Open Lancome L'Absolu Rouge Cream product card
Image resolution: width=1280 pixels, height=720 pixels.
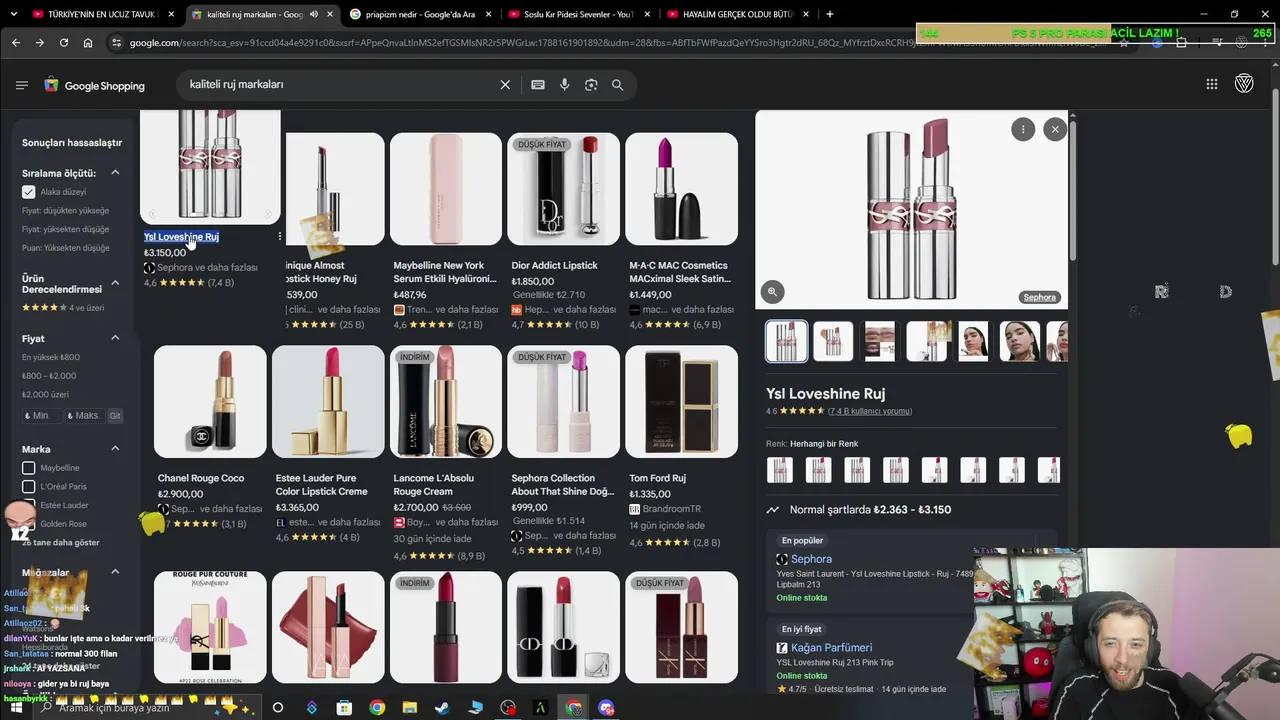point(445,453)
